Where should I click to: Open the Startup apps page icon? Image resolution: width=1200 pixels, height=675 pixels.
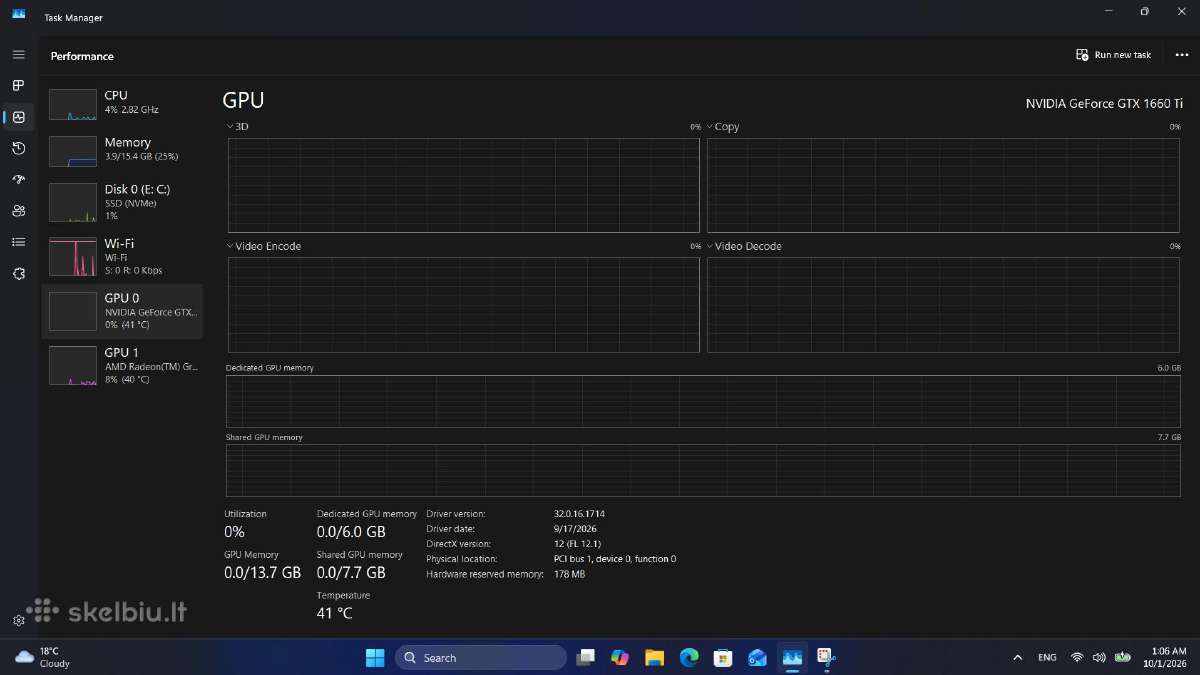click(18, 180)
